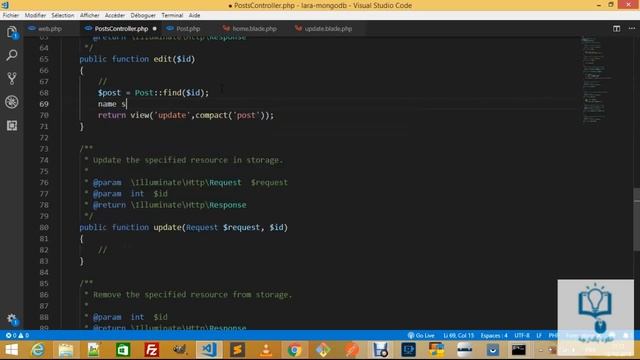The width and height of the screenshot is (640, 360).
Task: Click the unsaved dot on PostsController.php tab
Action: (x=154, y=29)
